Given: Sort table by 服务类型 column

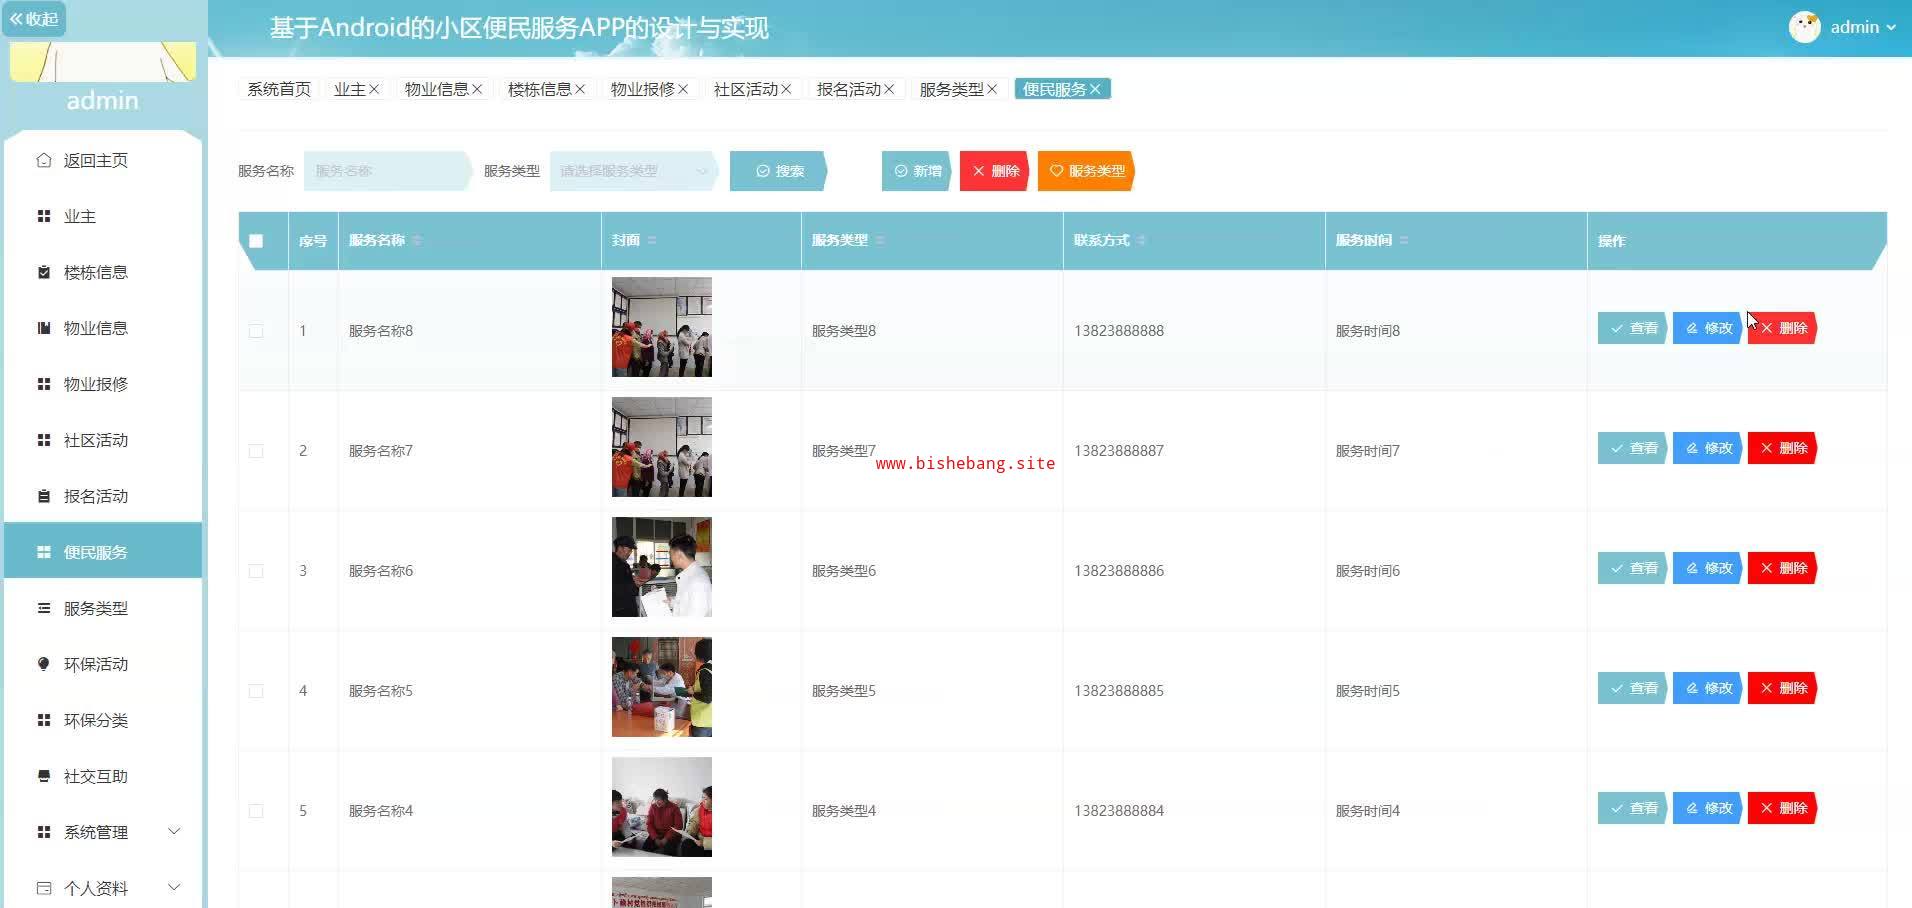Looking at the screenshot, I should point(880,240).
